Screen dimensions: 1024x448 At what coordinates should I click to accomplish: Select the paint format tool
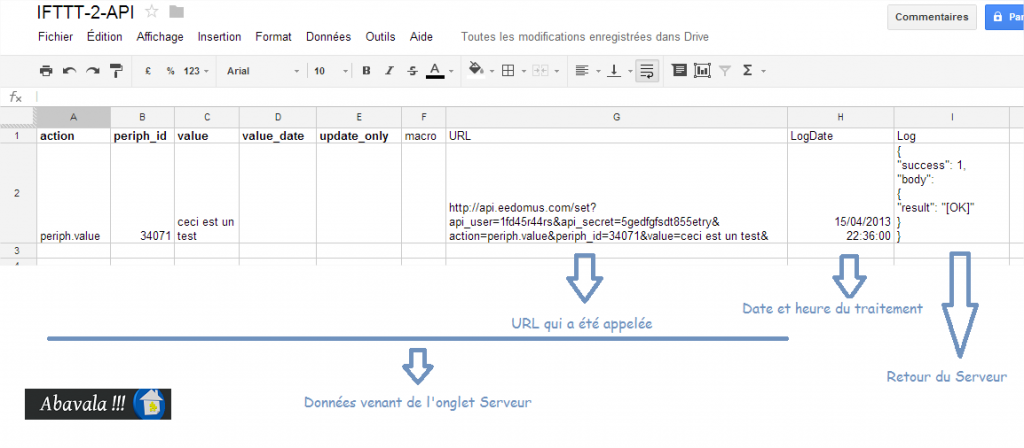(x=115, y=71)
